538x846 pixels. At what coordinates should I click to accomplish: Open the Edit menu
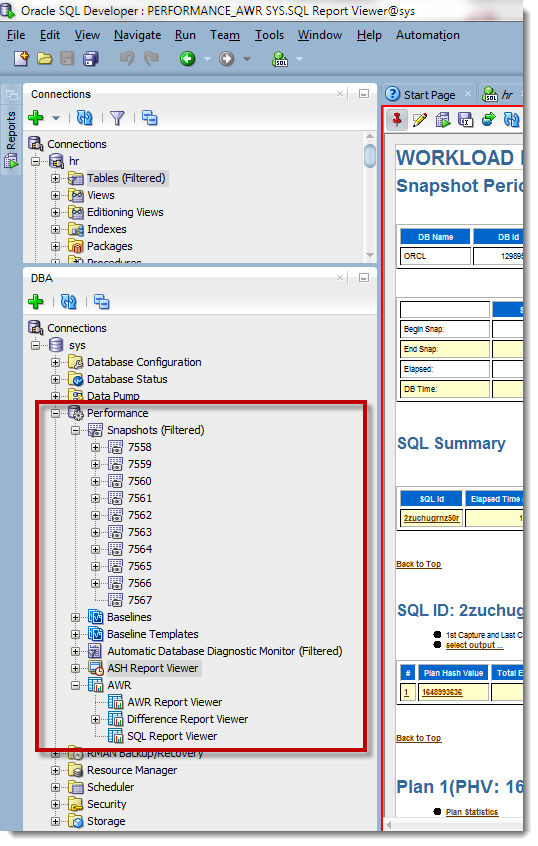point(50,35)
